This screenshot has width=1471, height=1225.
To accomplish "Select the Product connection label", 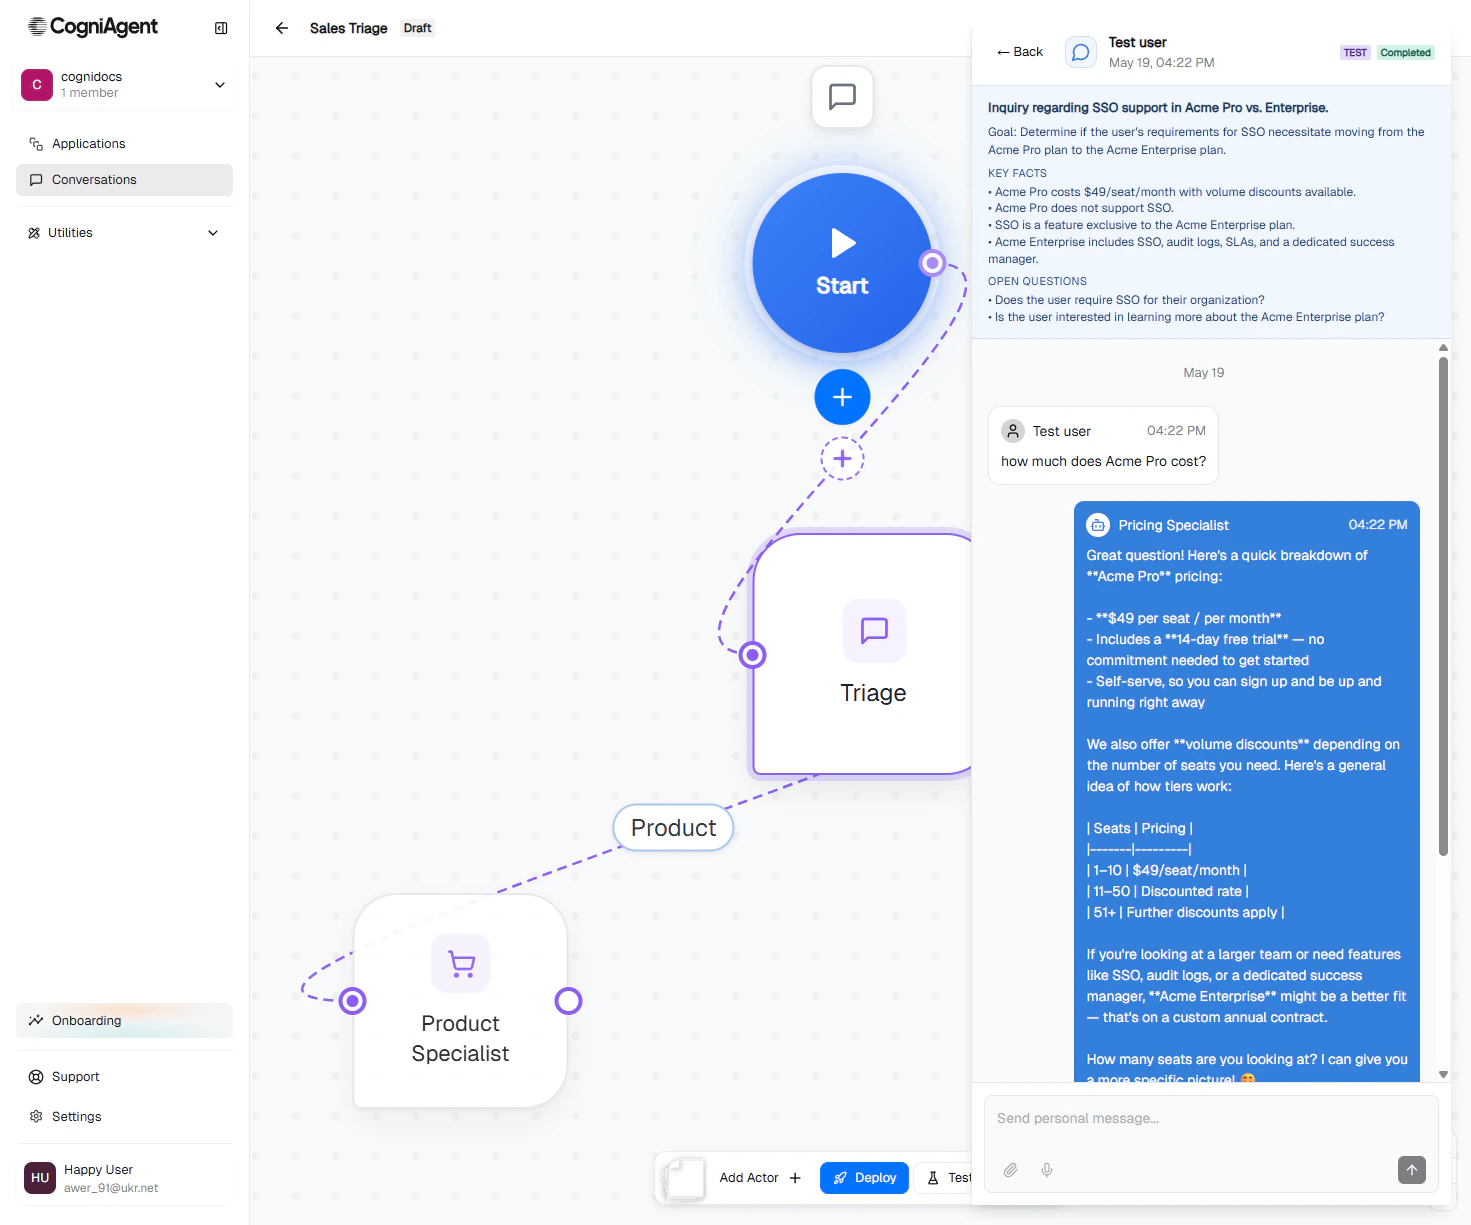I will [x=673, y=828].
